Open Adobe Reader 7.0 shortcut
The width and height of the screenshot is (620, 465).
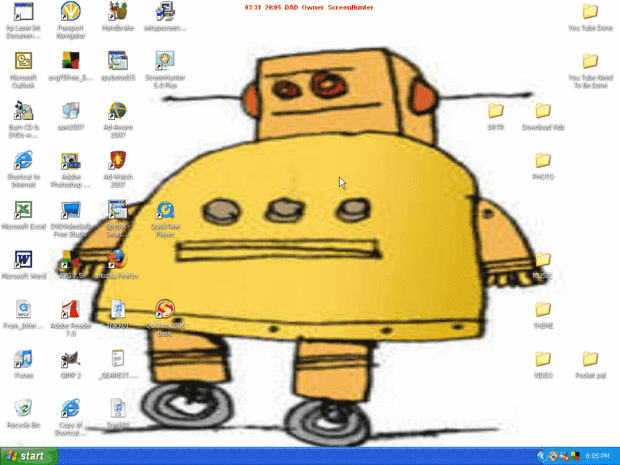[x=70, y=310]
